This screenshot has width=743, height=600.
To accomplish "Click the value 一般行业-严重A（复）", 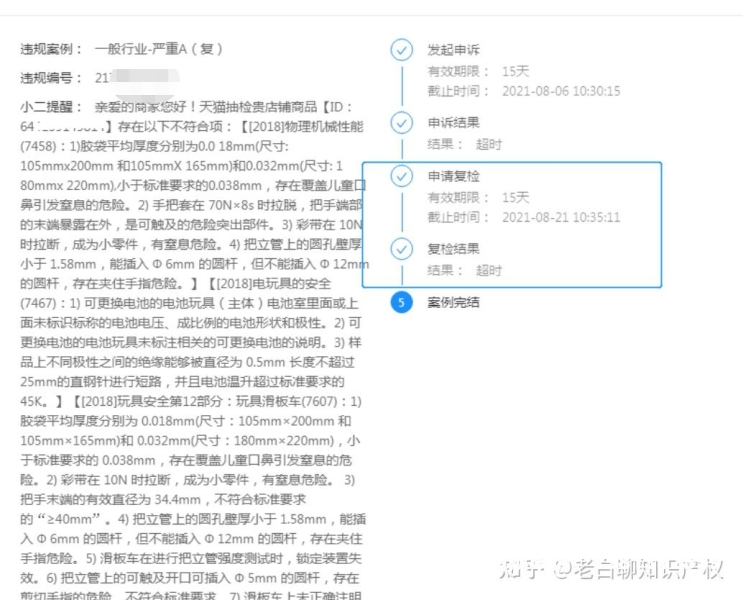I will (x=158, y=49).
